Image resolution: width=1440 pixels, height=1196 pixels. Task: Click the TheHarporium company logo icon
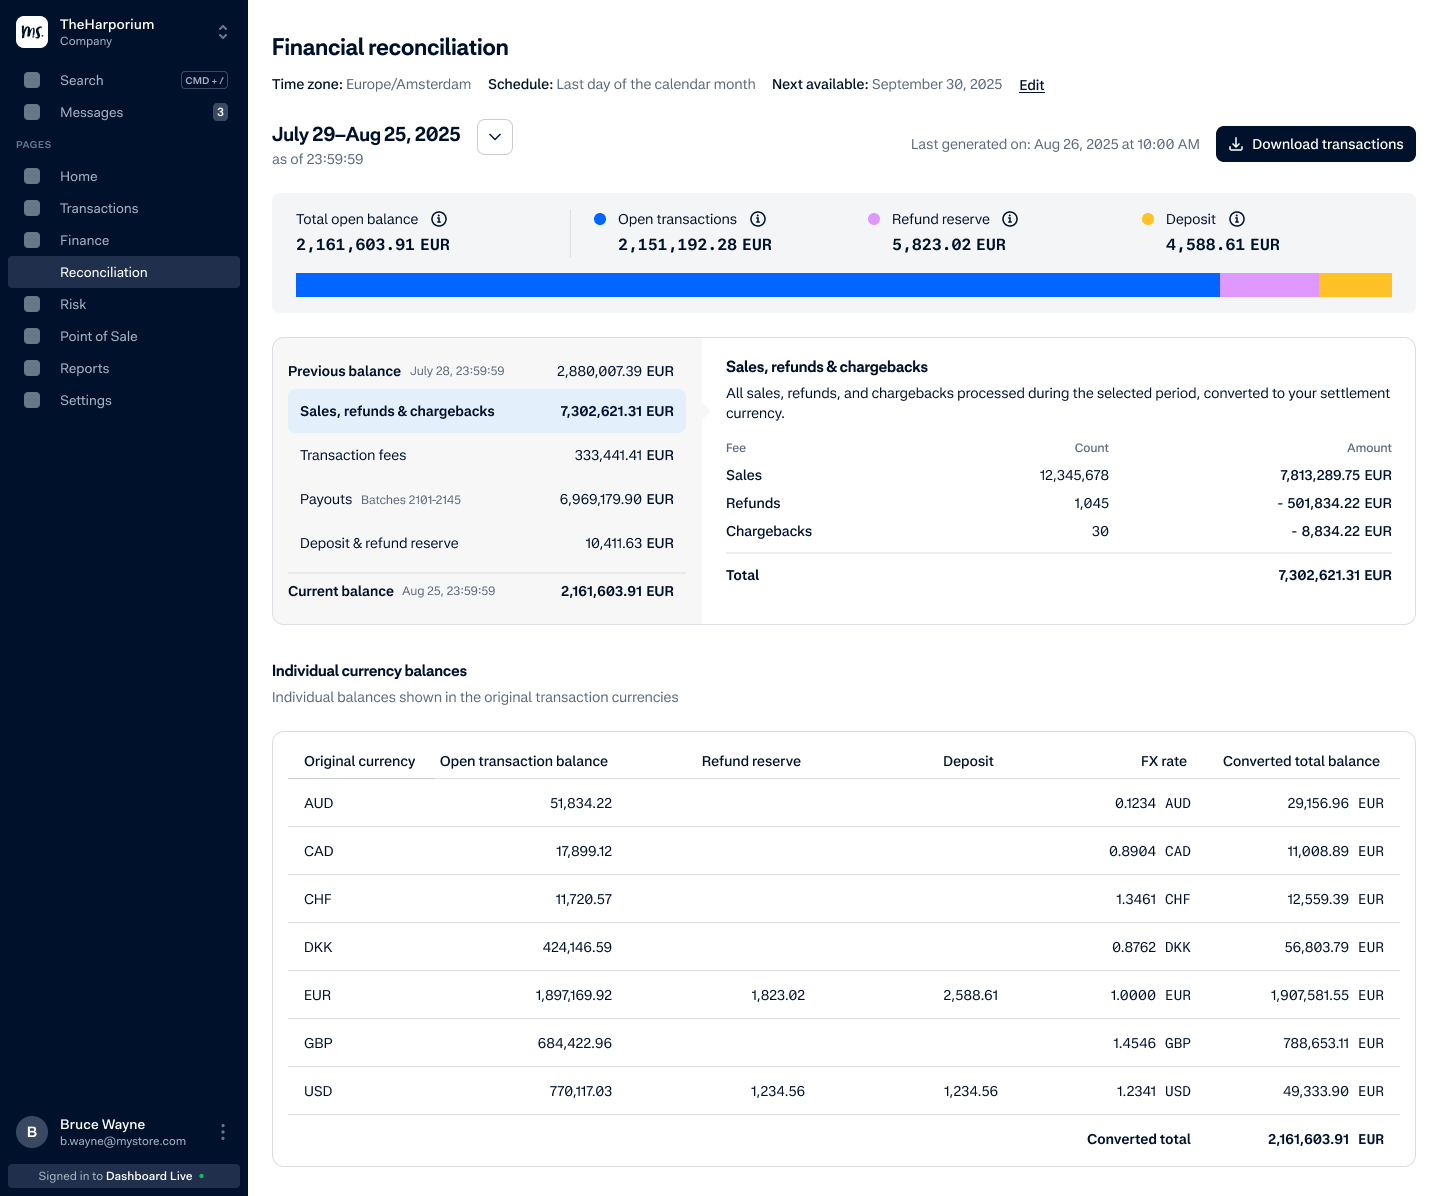tap(32, 32)
